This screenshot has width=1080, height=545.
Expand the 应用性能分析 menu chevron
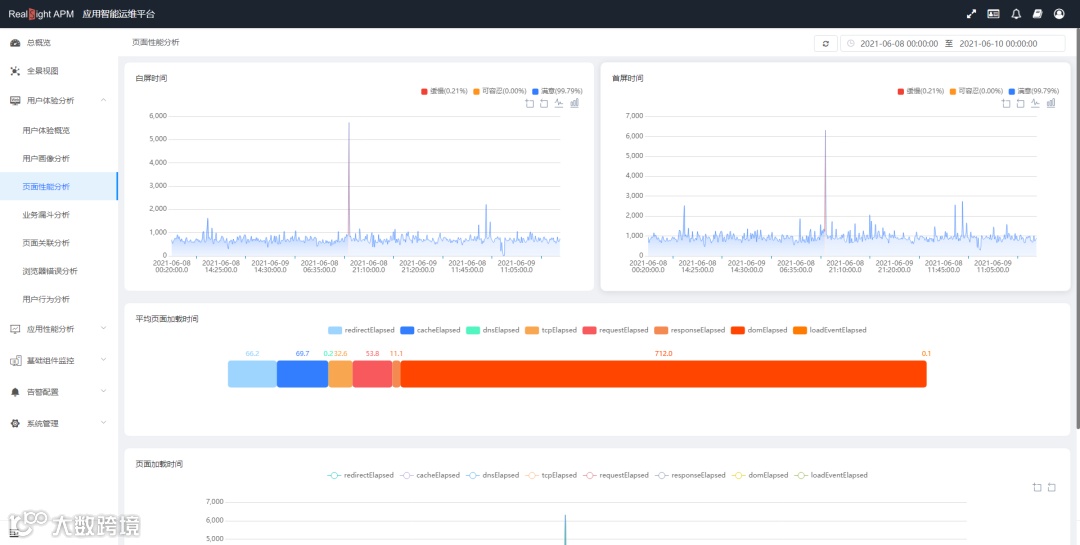point(103,329)
